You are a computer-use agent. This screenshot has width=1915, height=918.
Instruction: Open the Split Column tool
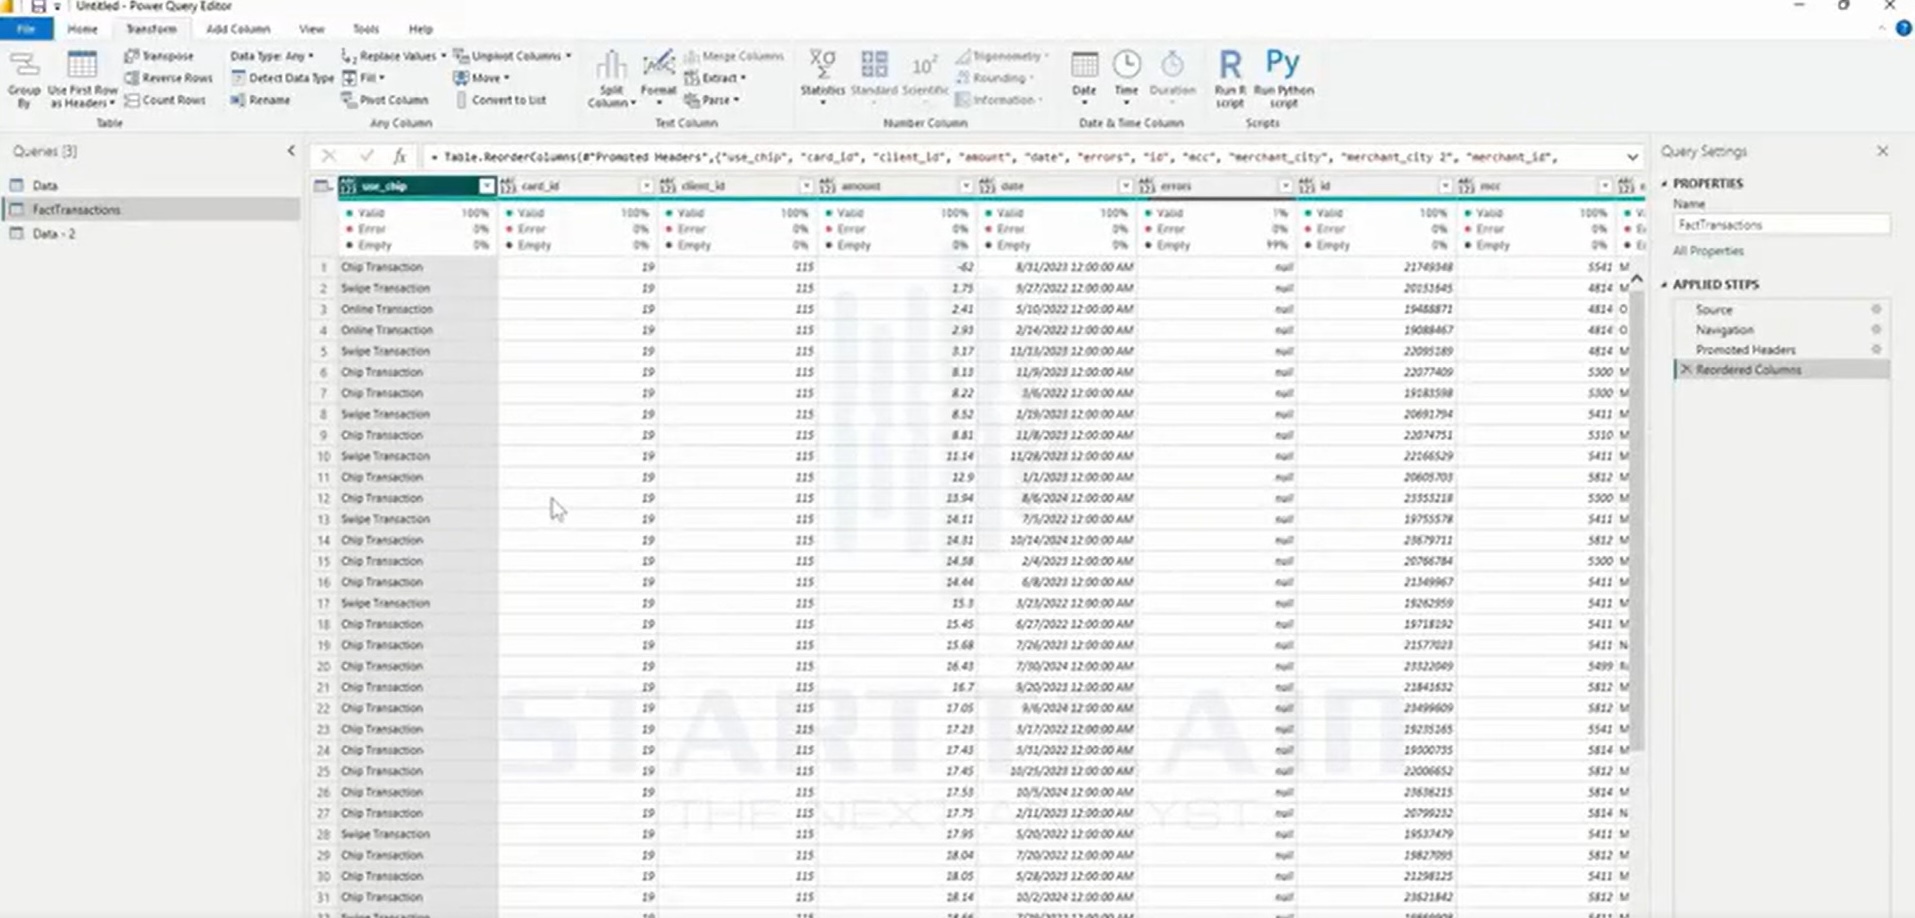point(611,79)
